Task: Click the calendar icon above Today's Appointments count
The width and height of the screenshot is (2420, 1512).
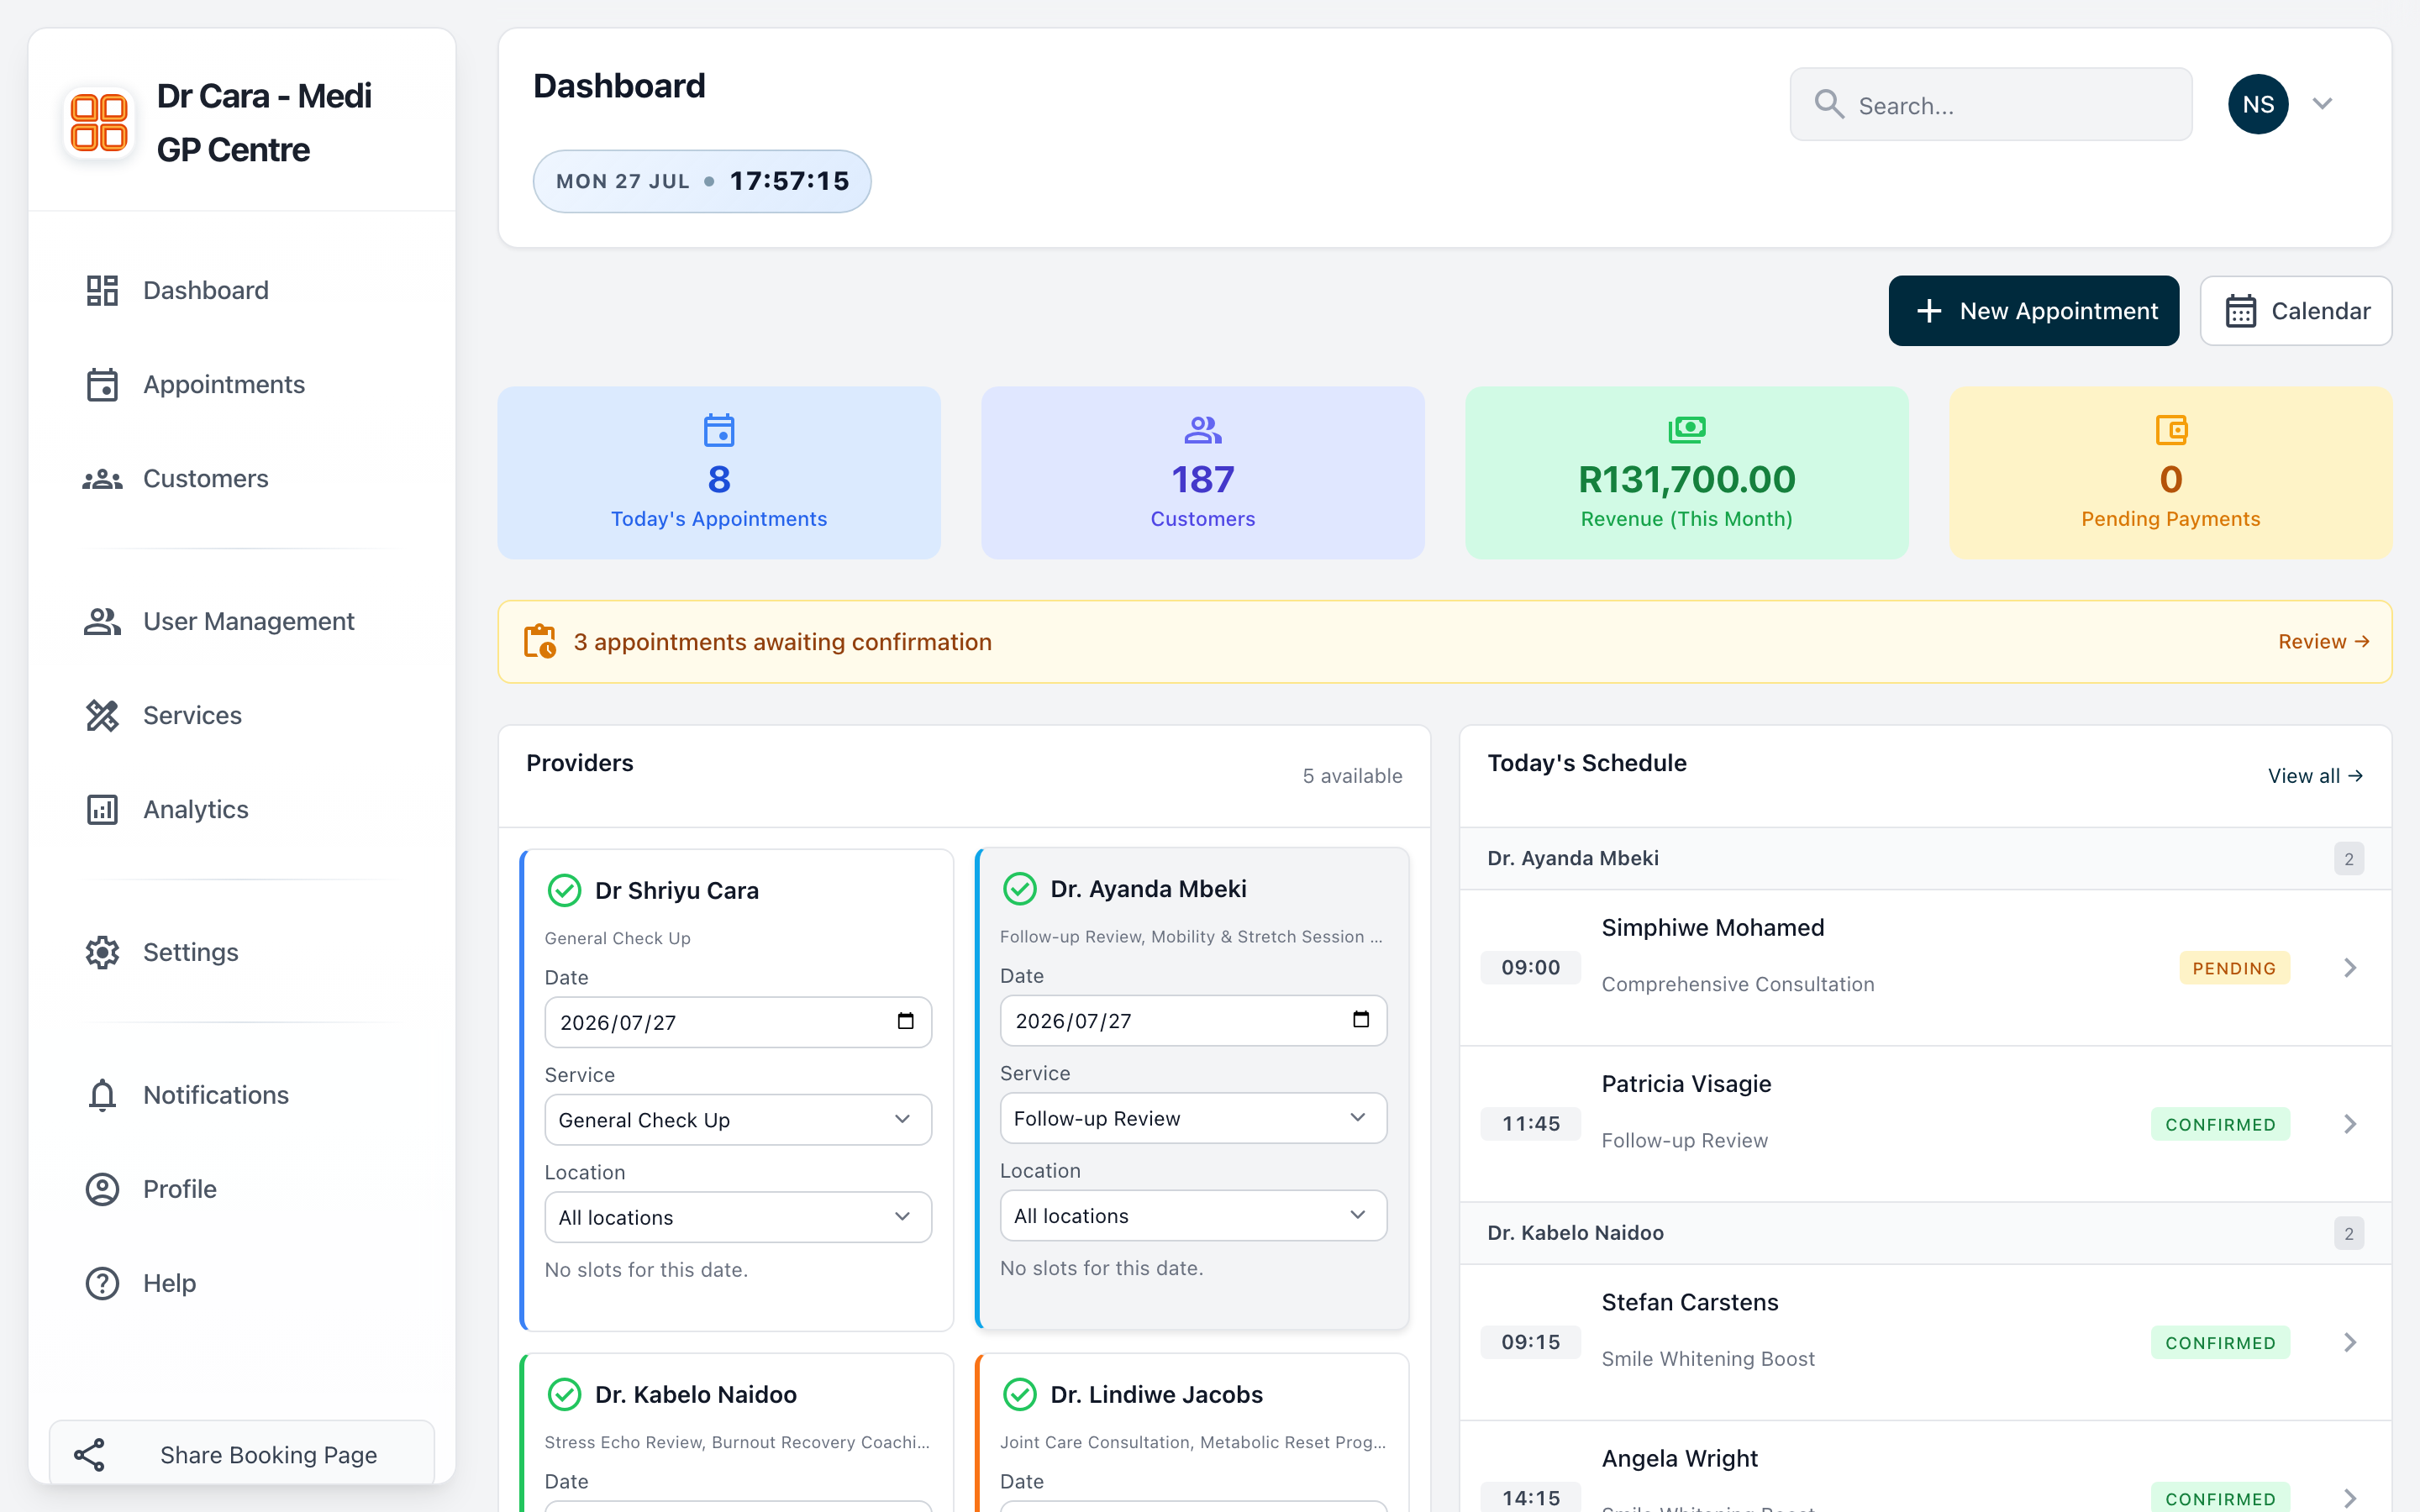Action: [x=719, y=430]
